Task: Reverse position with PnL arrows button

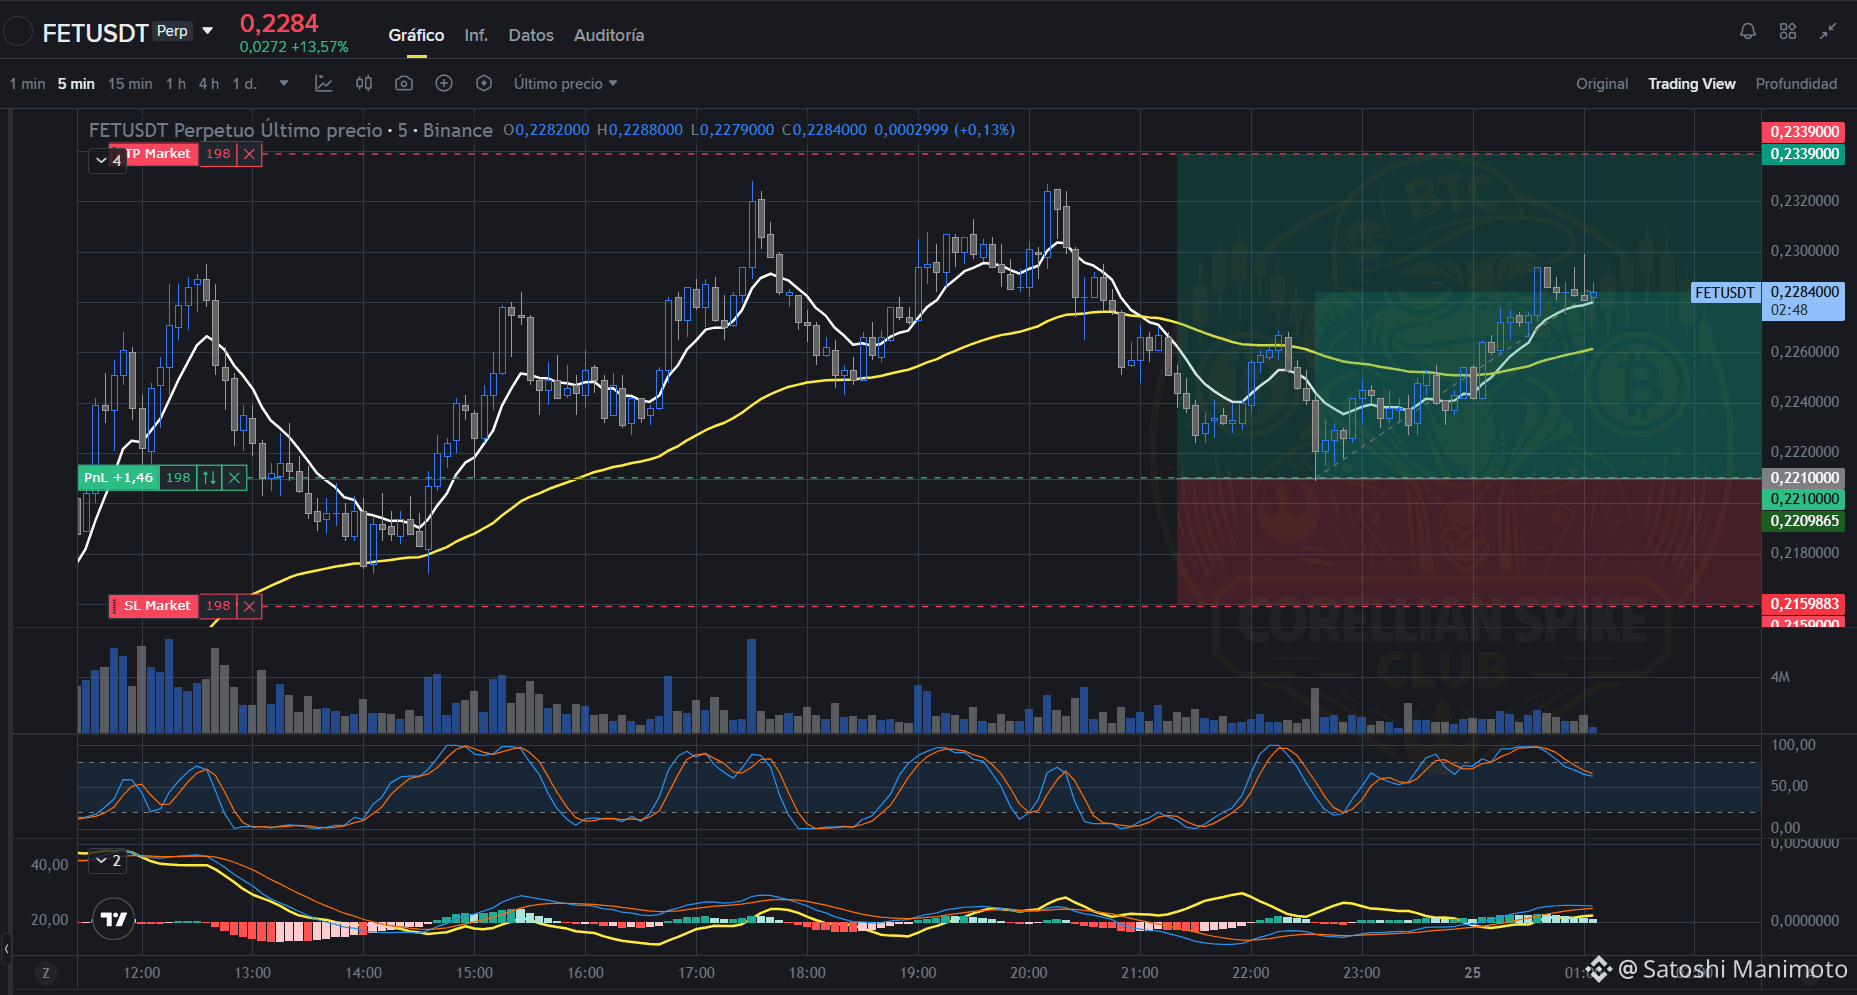Action: point(209,478)
